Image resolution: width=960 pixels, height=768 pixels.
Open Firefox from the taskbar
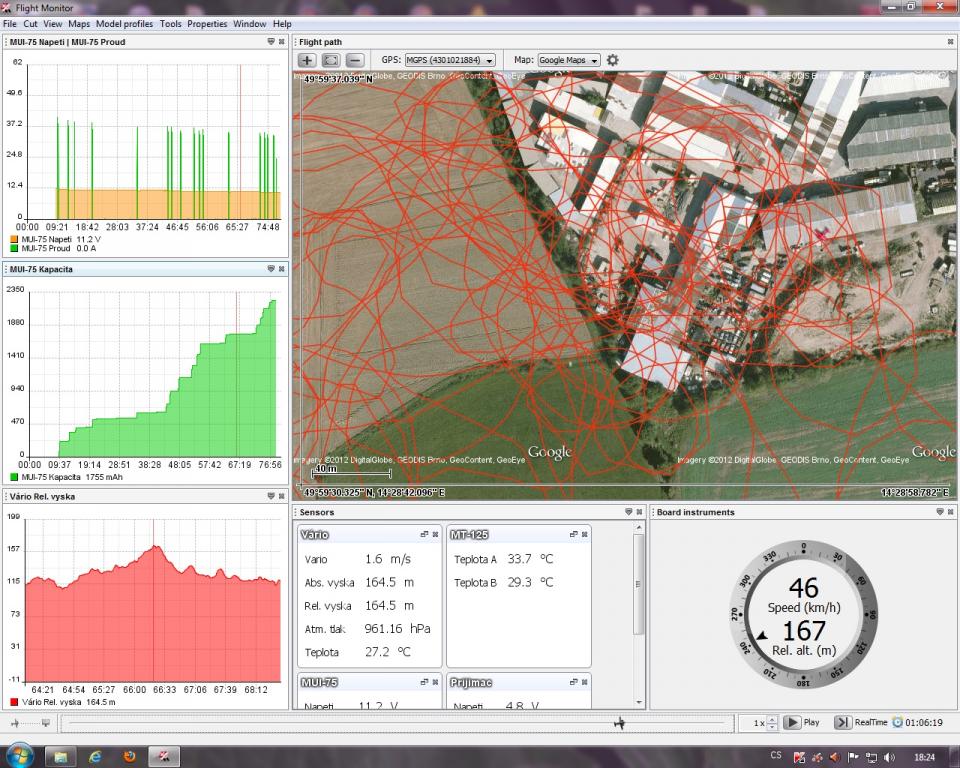pos(129,756)
